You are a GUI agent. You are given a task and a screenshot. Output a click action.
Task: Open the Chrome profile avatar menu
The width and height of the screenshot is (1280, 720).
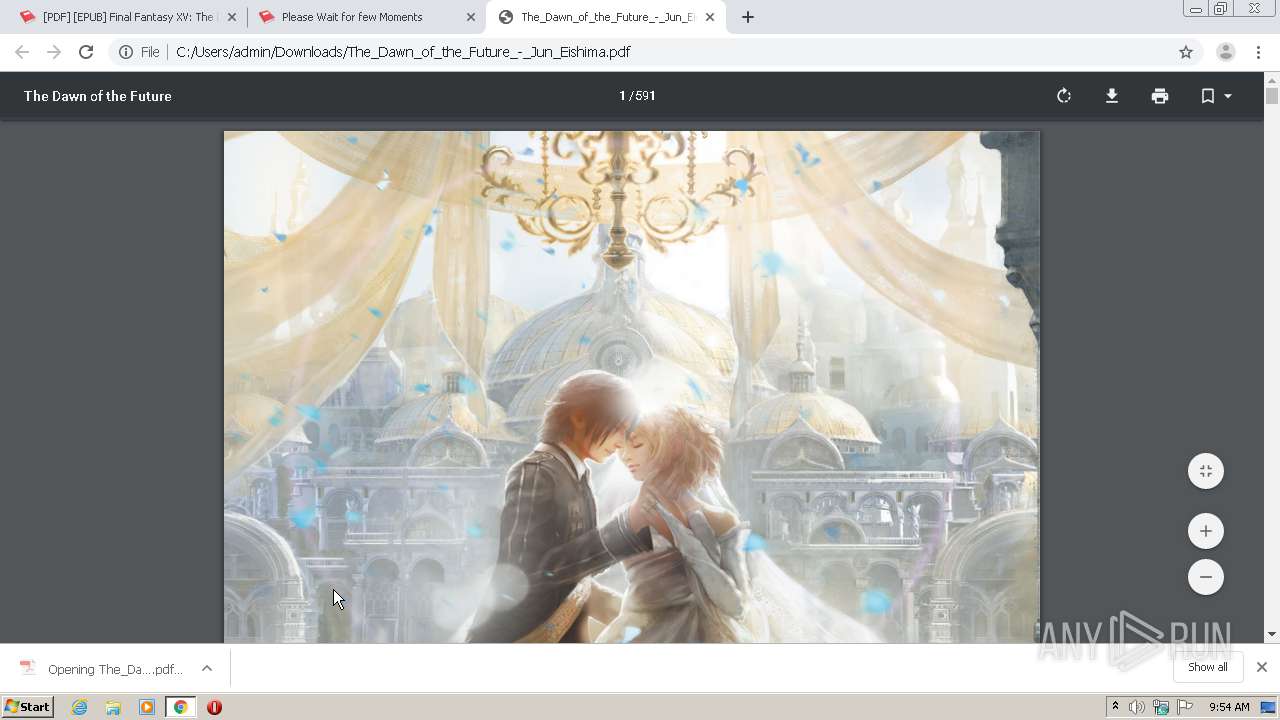click(1226, 52)
